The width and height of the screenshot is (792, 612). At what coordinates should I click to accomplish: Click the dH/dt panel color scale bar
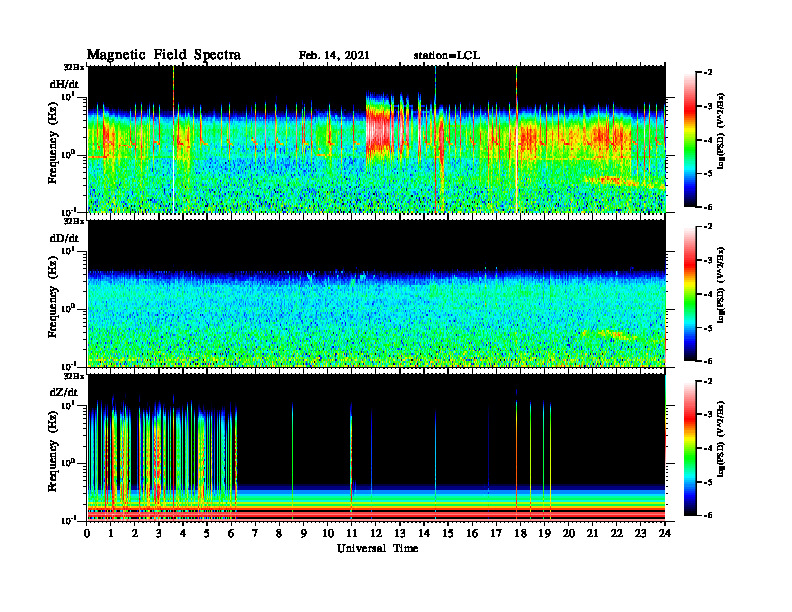tap(690, 140)
